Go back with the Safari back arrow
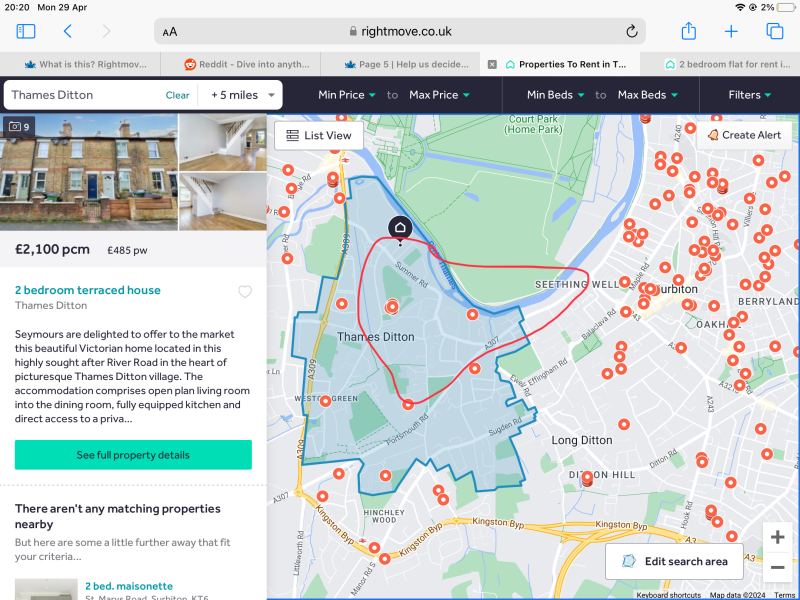The image size is (800, 600). 67,31
